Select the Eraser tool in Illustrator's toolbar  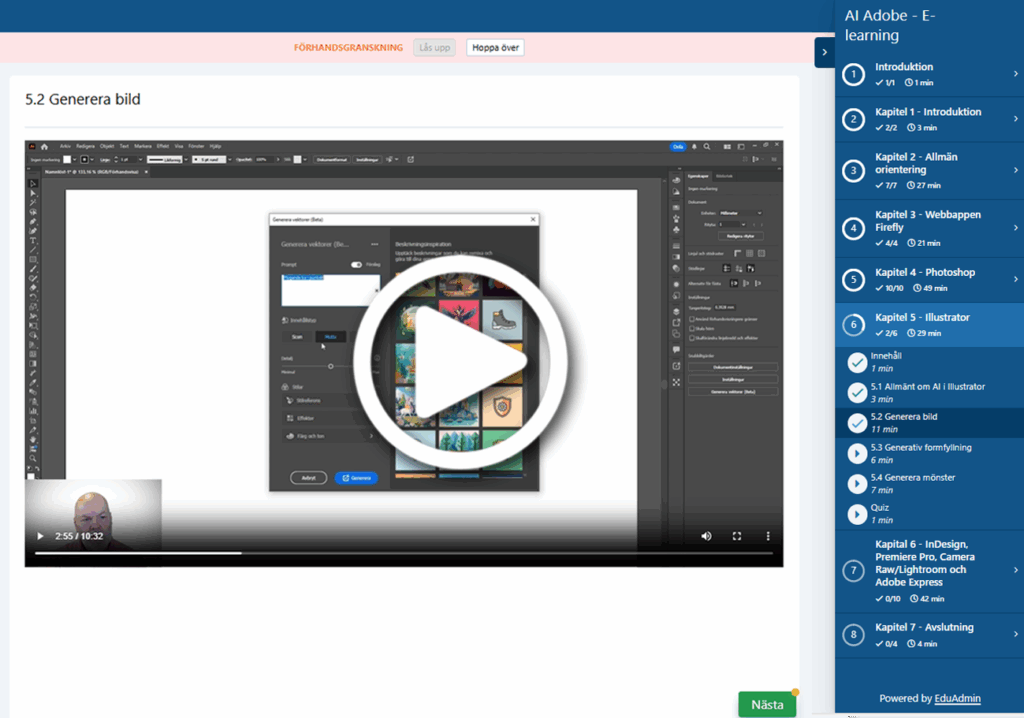click(33, 287)
